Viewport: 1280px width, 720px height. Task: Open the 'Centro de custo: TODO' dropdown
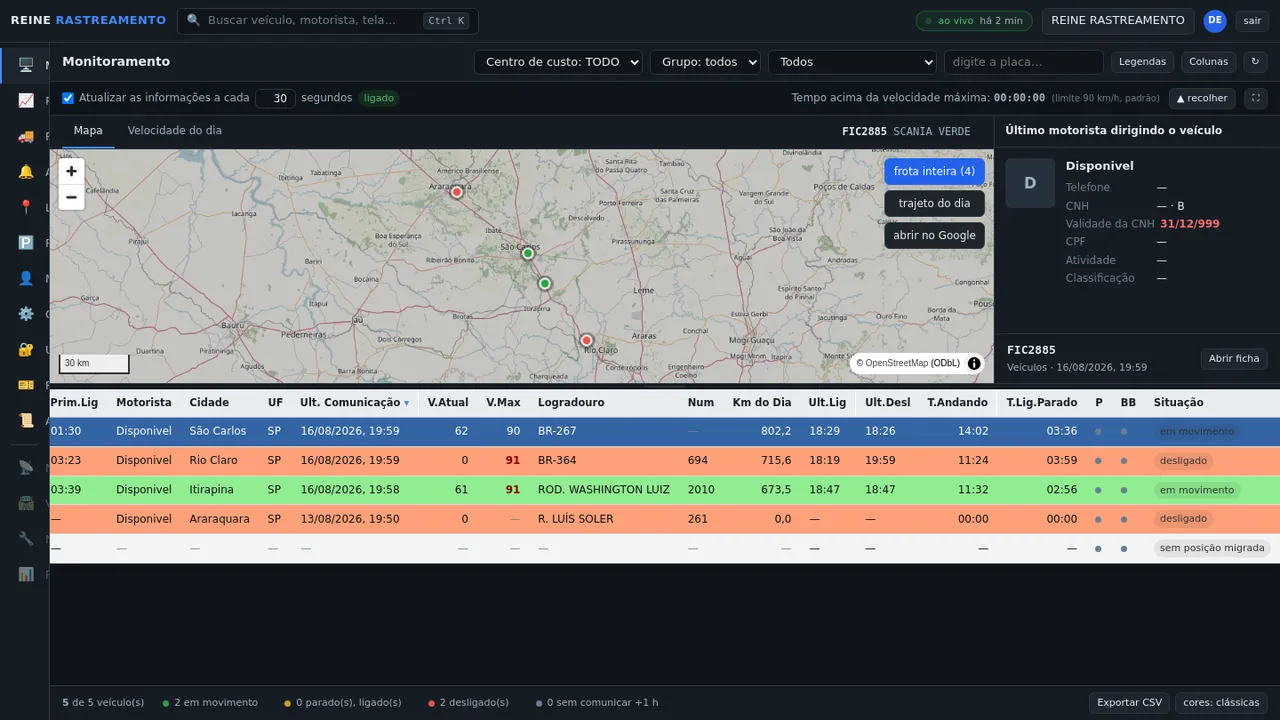tap(558, 62)
